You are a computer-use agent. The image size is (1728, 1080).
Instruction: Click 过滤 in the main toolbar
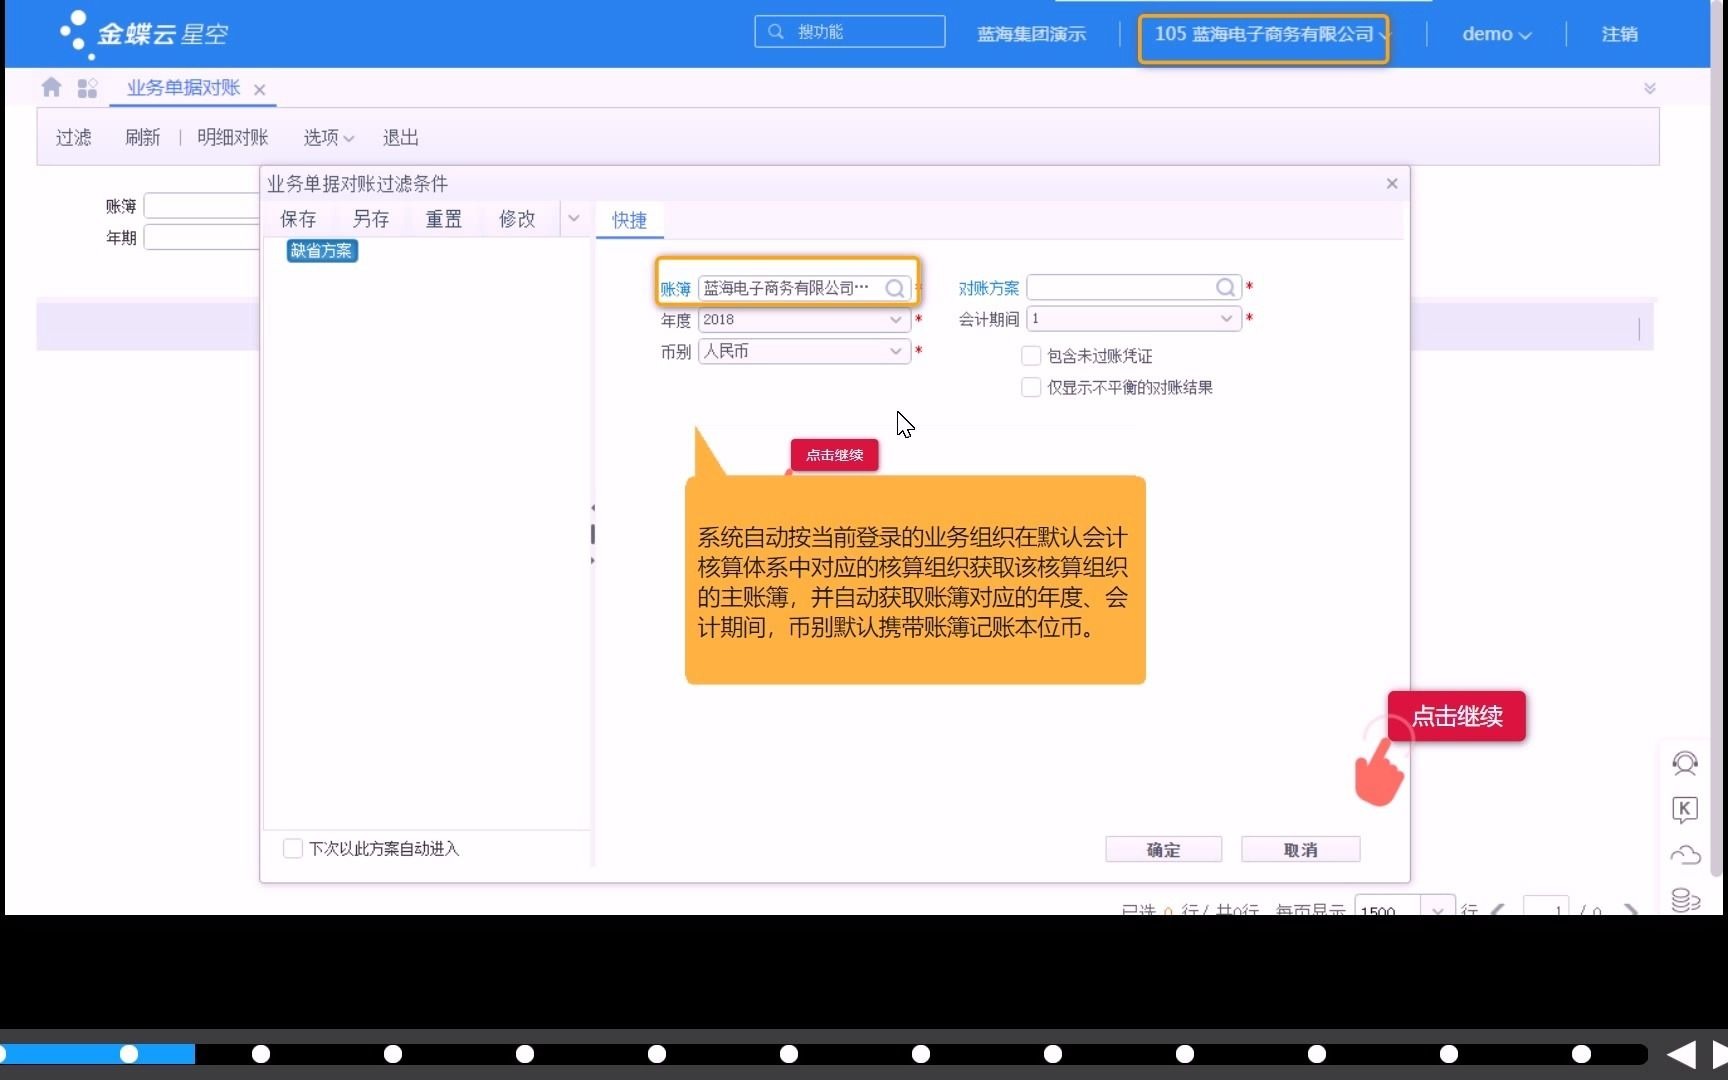click(x=73, y=137)
